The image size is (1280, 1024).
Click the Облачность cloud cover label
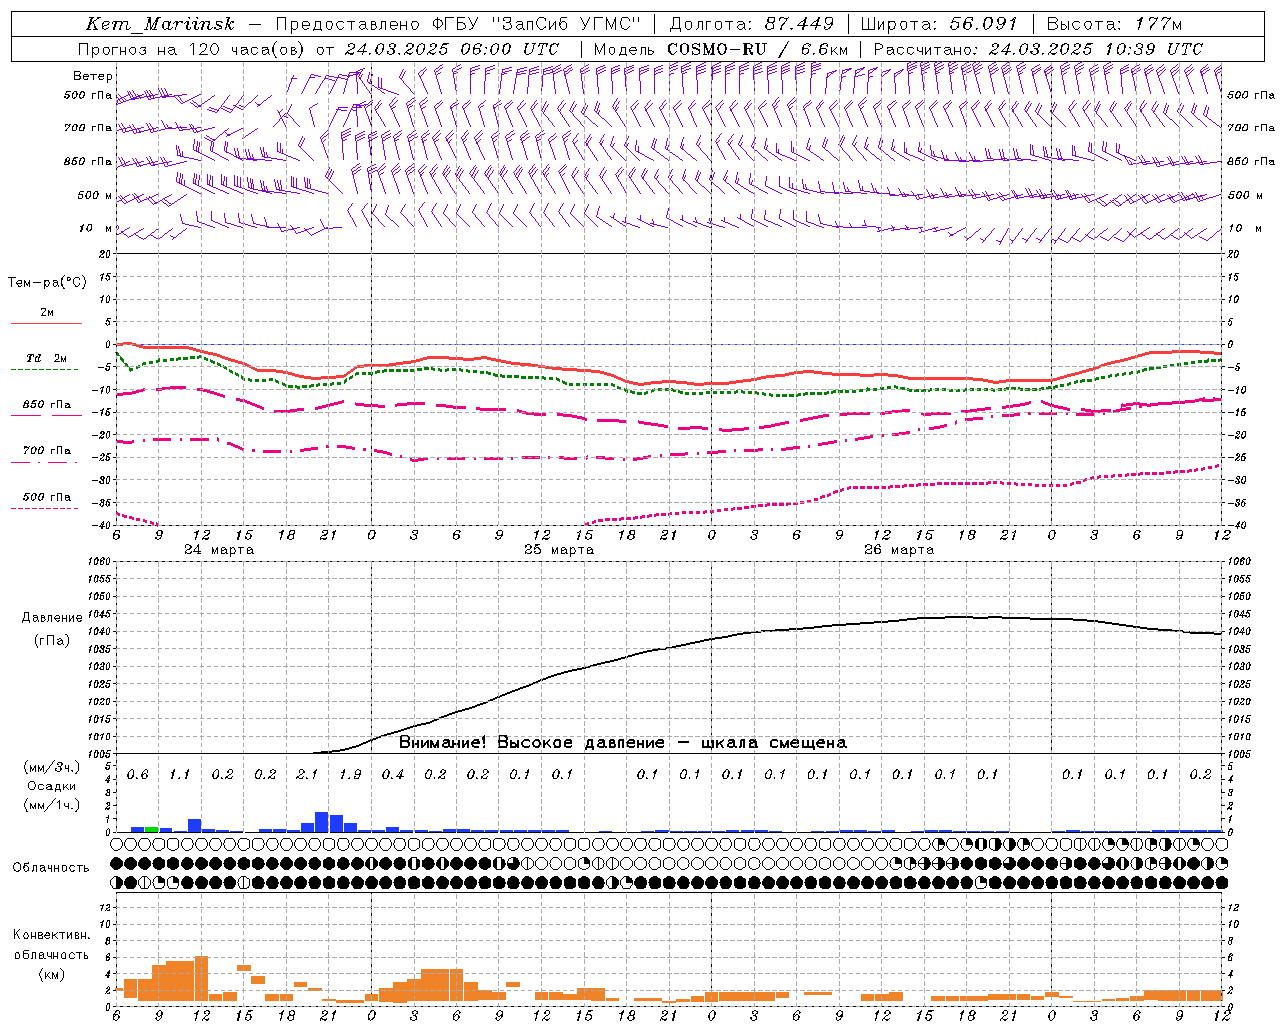pos(51,868)
